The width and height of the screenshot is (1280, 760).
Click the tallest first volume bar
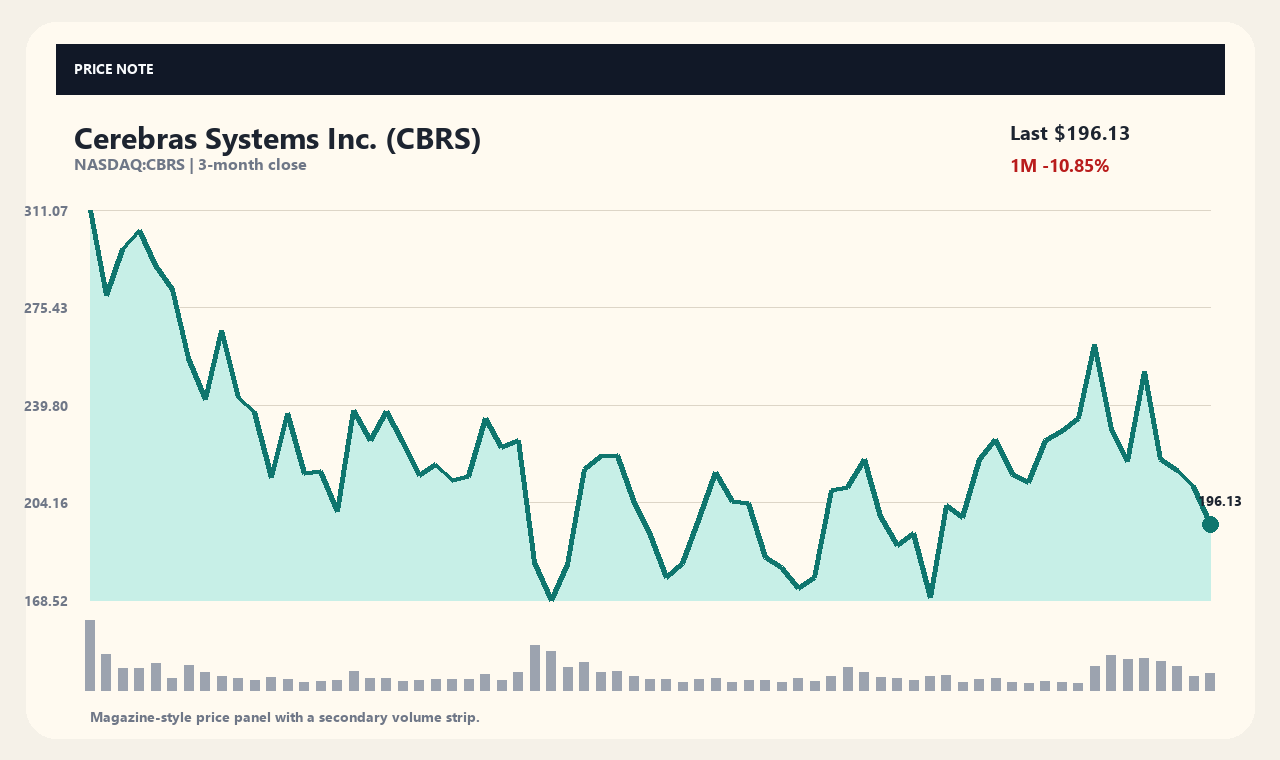point(90,655)
